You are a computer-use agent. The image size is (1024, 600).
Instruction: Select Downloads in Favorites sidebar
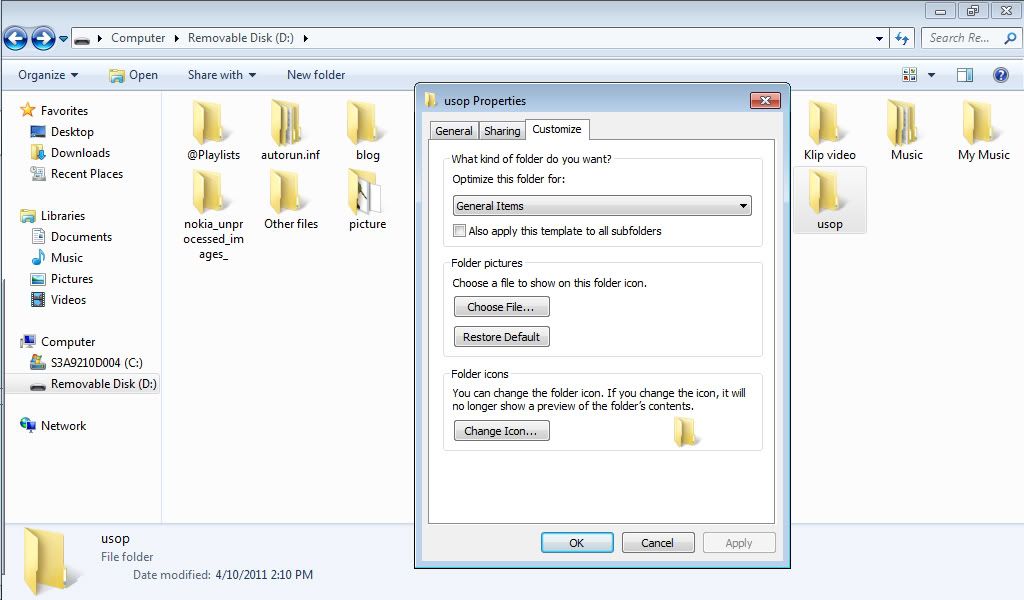click(80, 153)
